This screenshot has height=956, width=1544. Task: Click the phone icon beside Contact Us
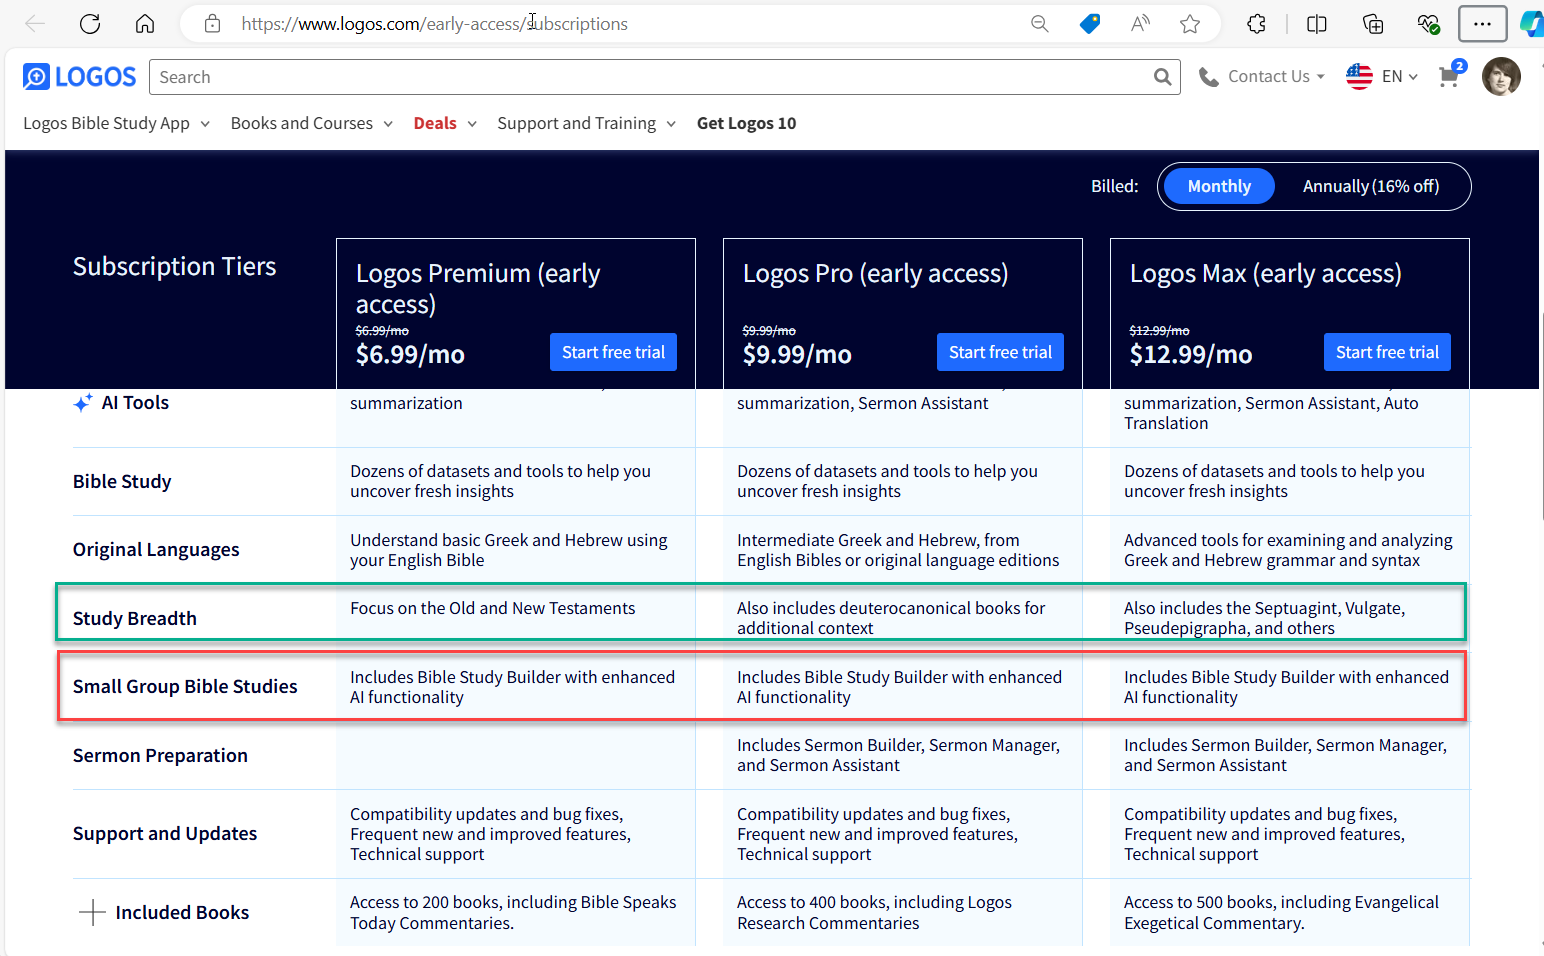1208,76
